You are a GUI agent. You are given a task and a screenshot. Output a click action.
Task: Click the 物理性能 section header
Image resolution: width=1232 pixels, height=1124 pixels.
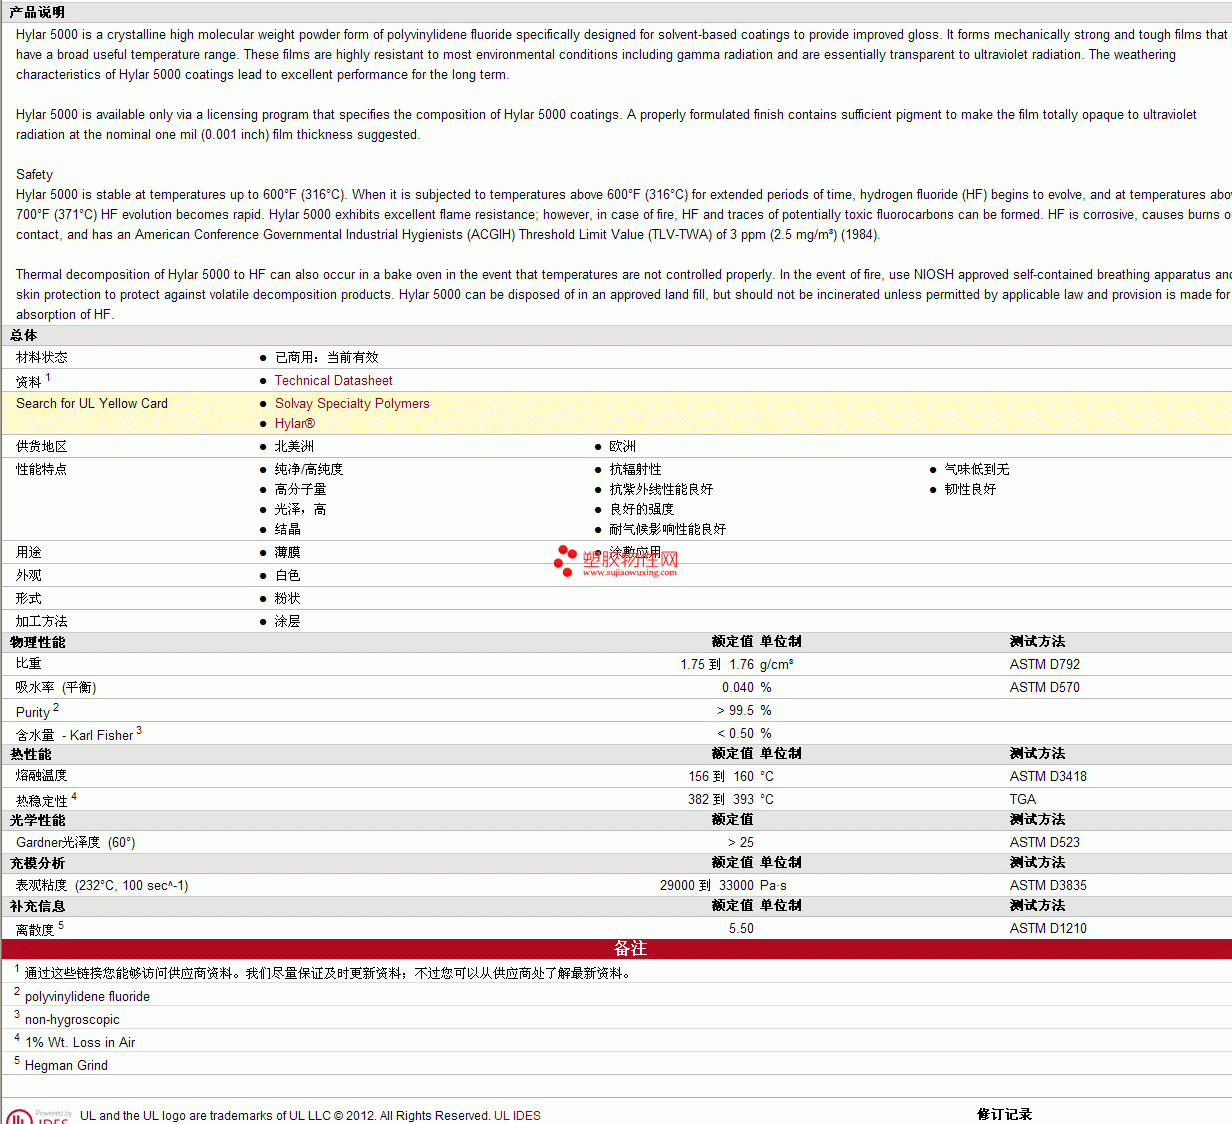[38, 643]
